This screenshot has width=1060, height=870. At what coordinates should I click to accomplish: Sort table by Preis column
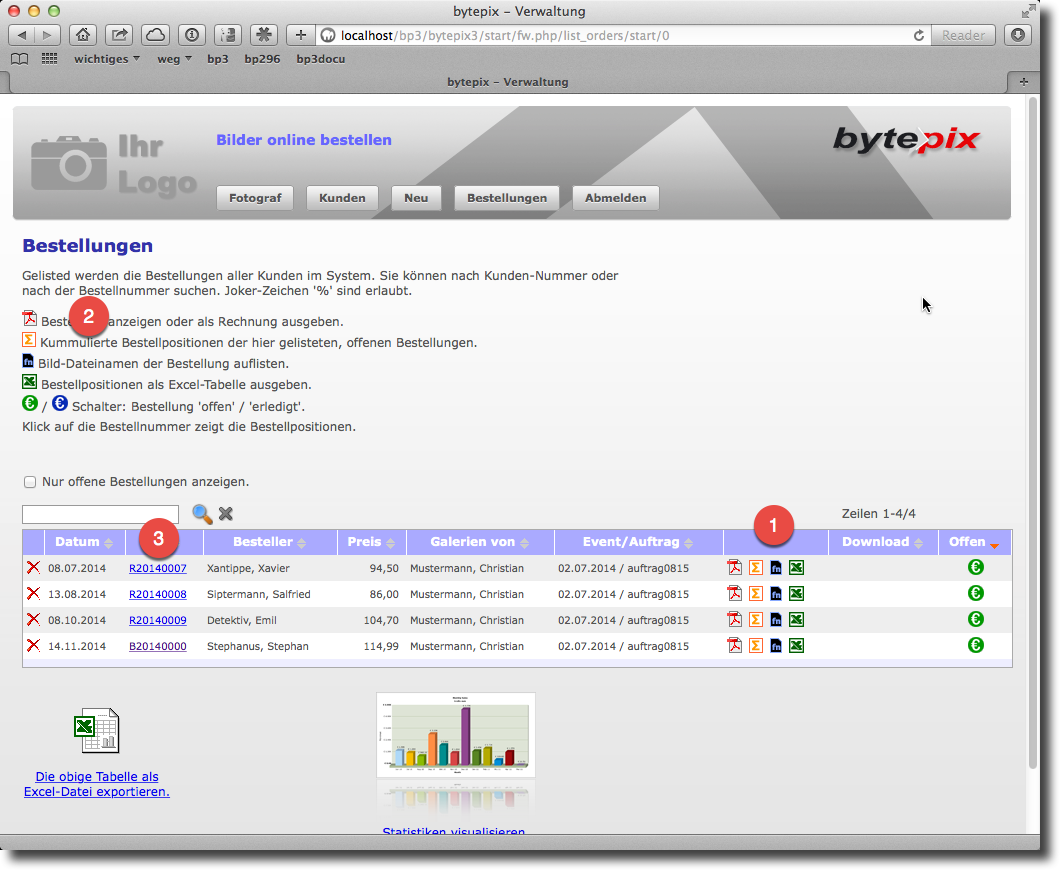371,542
